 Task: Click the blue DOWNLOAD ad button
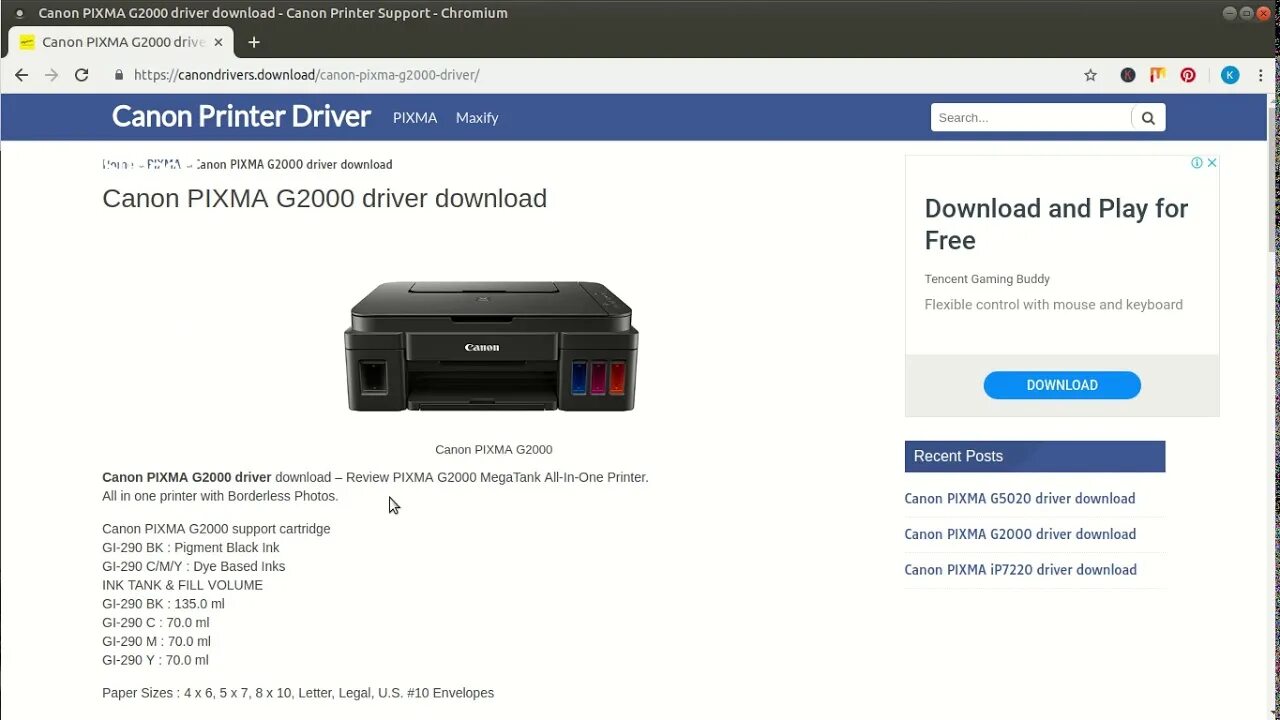click(x=1062, y=385)
